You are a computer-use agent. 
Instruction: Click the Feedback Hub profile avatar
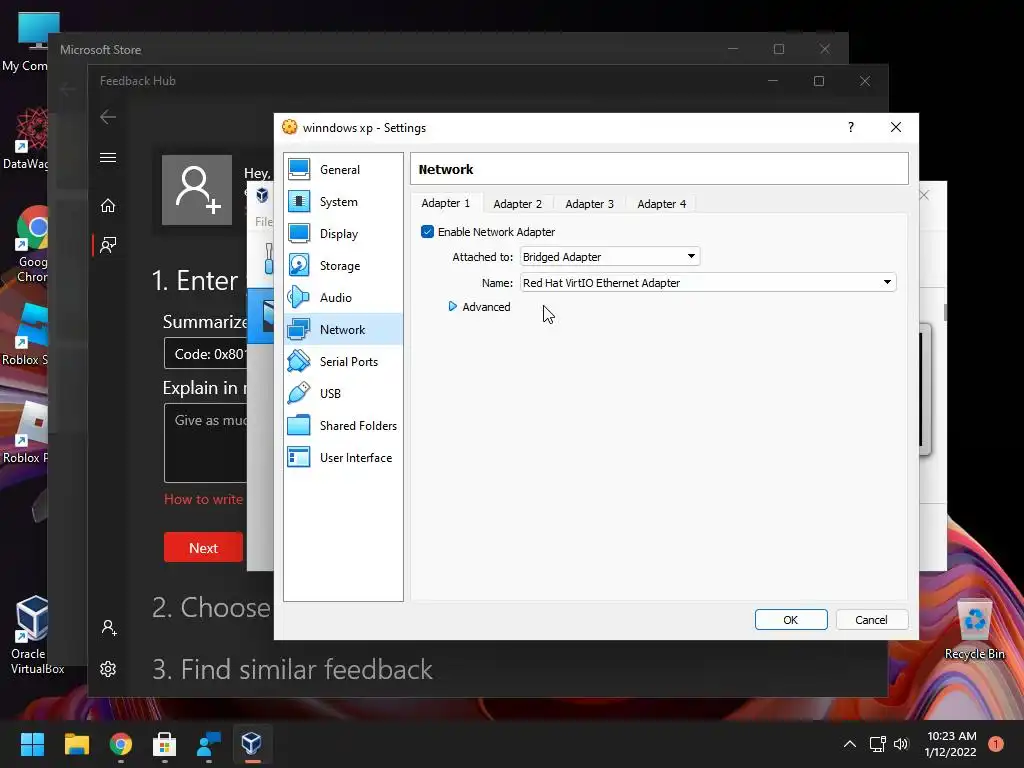tap(197, 190)
